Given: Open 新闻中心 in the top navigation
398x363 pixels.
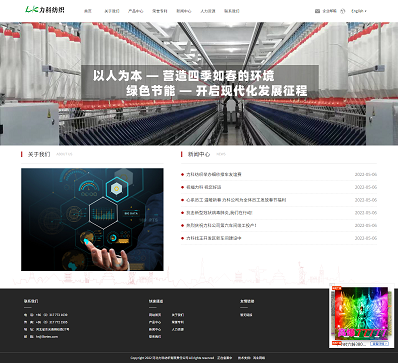Looking at the screenshot, I should [184, 11].
